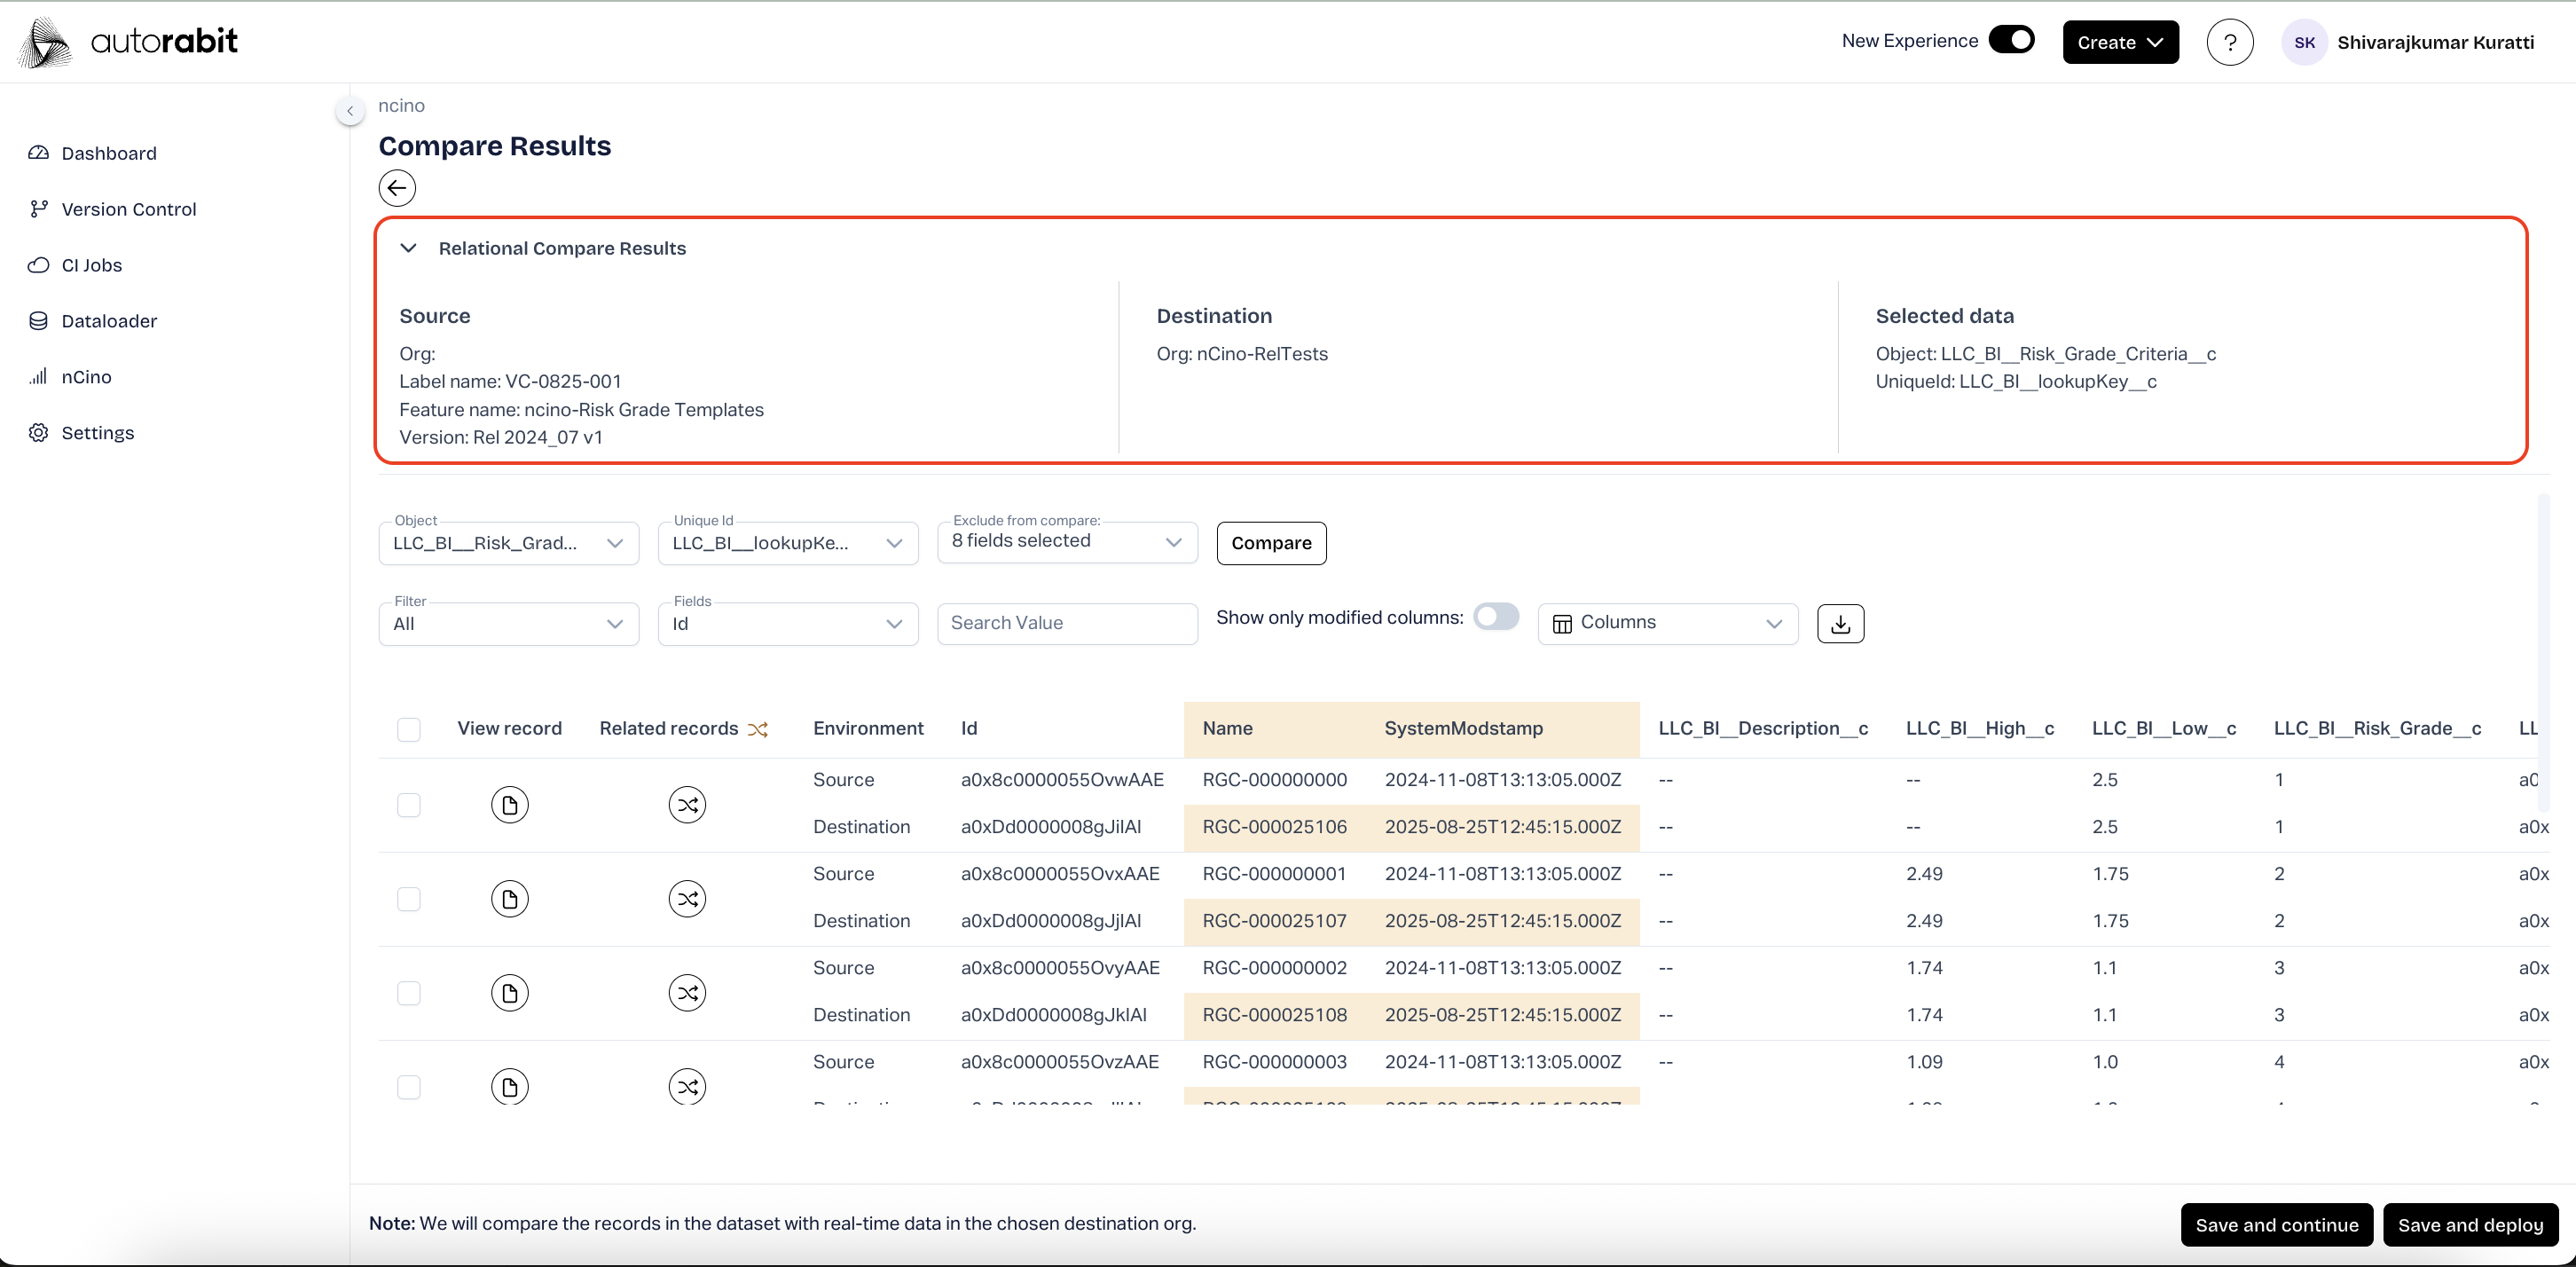
Task: Click the shuffle icon beside Related records header
Action: pos(758,729)
